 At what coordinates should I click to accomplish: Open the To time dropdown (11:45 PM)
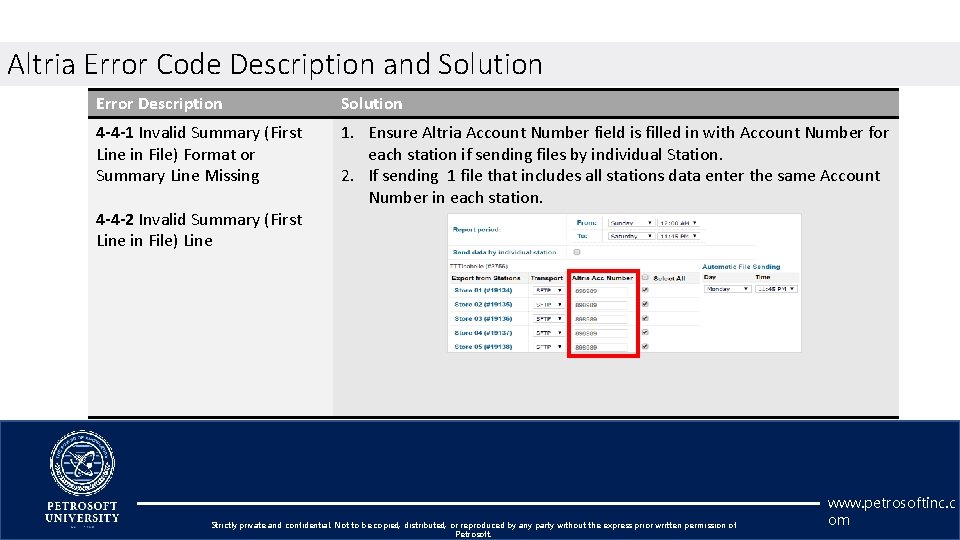click(678, 236)
